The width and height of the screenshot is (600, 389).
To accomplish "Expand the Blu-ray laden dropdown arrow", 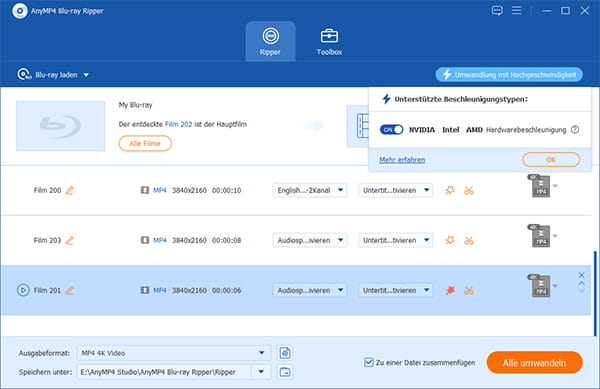I will click(x=86, y=75).
